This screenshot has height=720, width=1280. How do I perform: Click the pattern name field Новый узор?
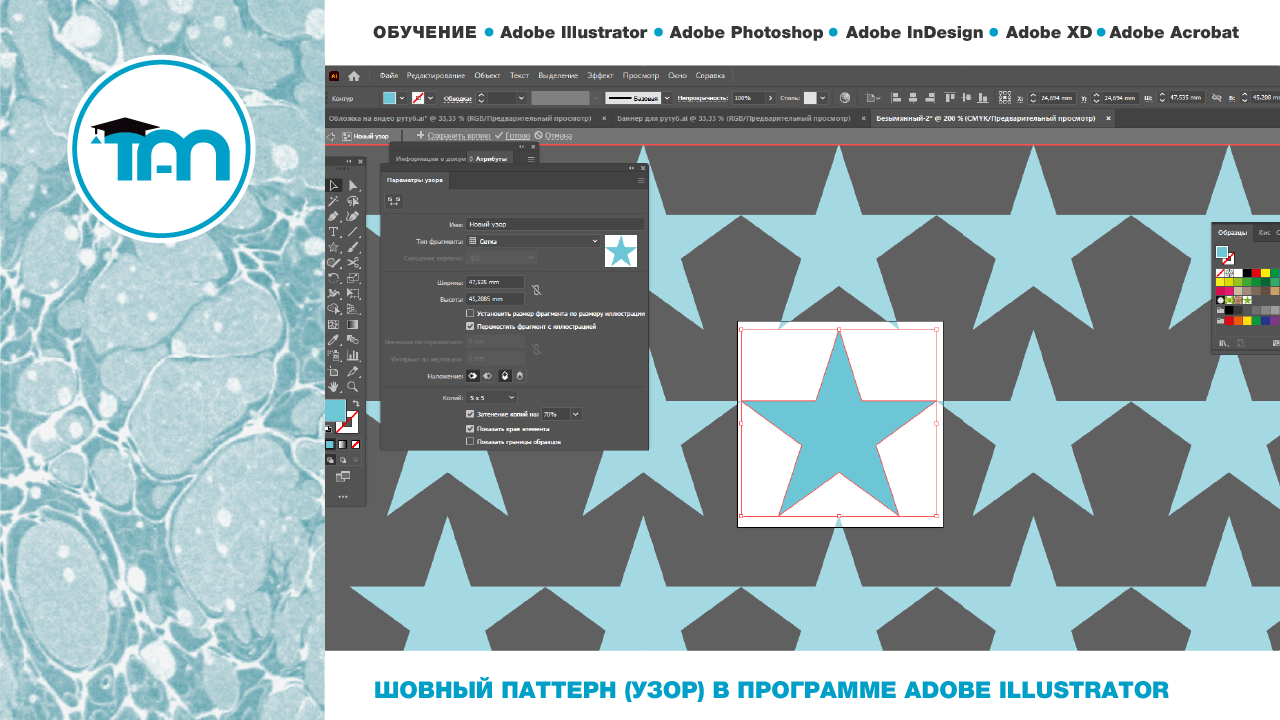coord(555,224)
